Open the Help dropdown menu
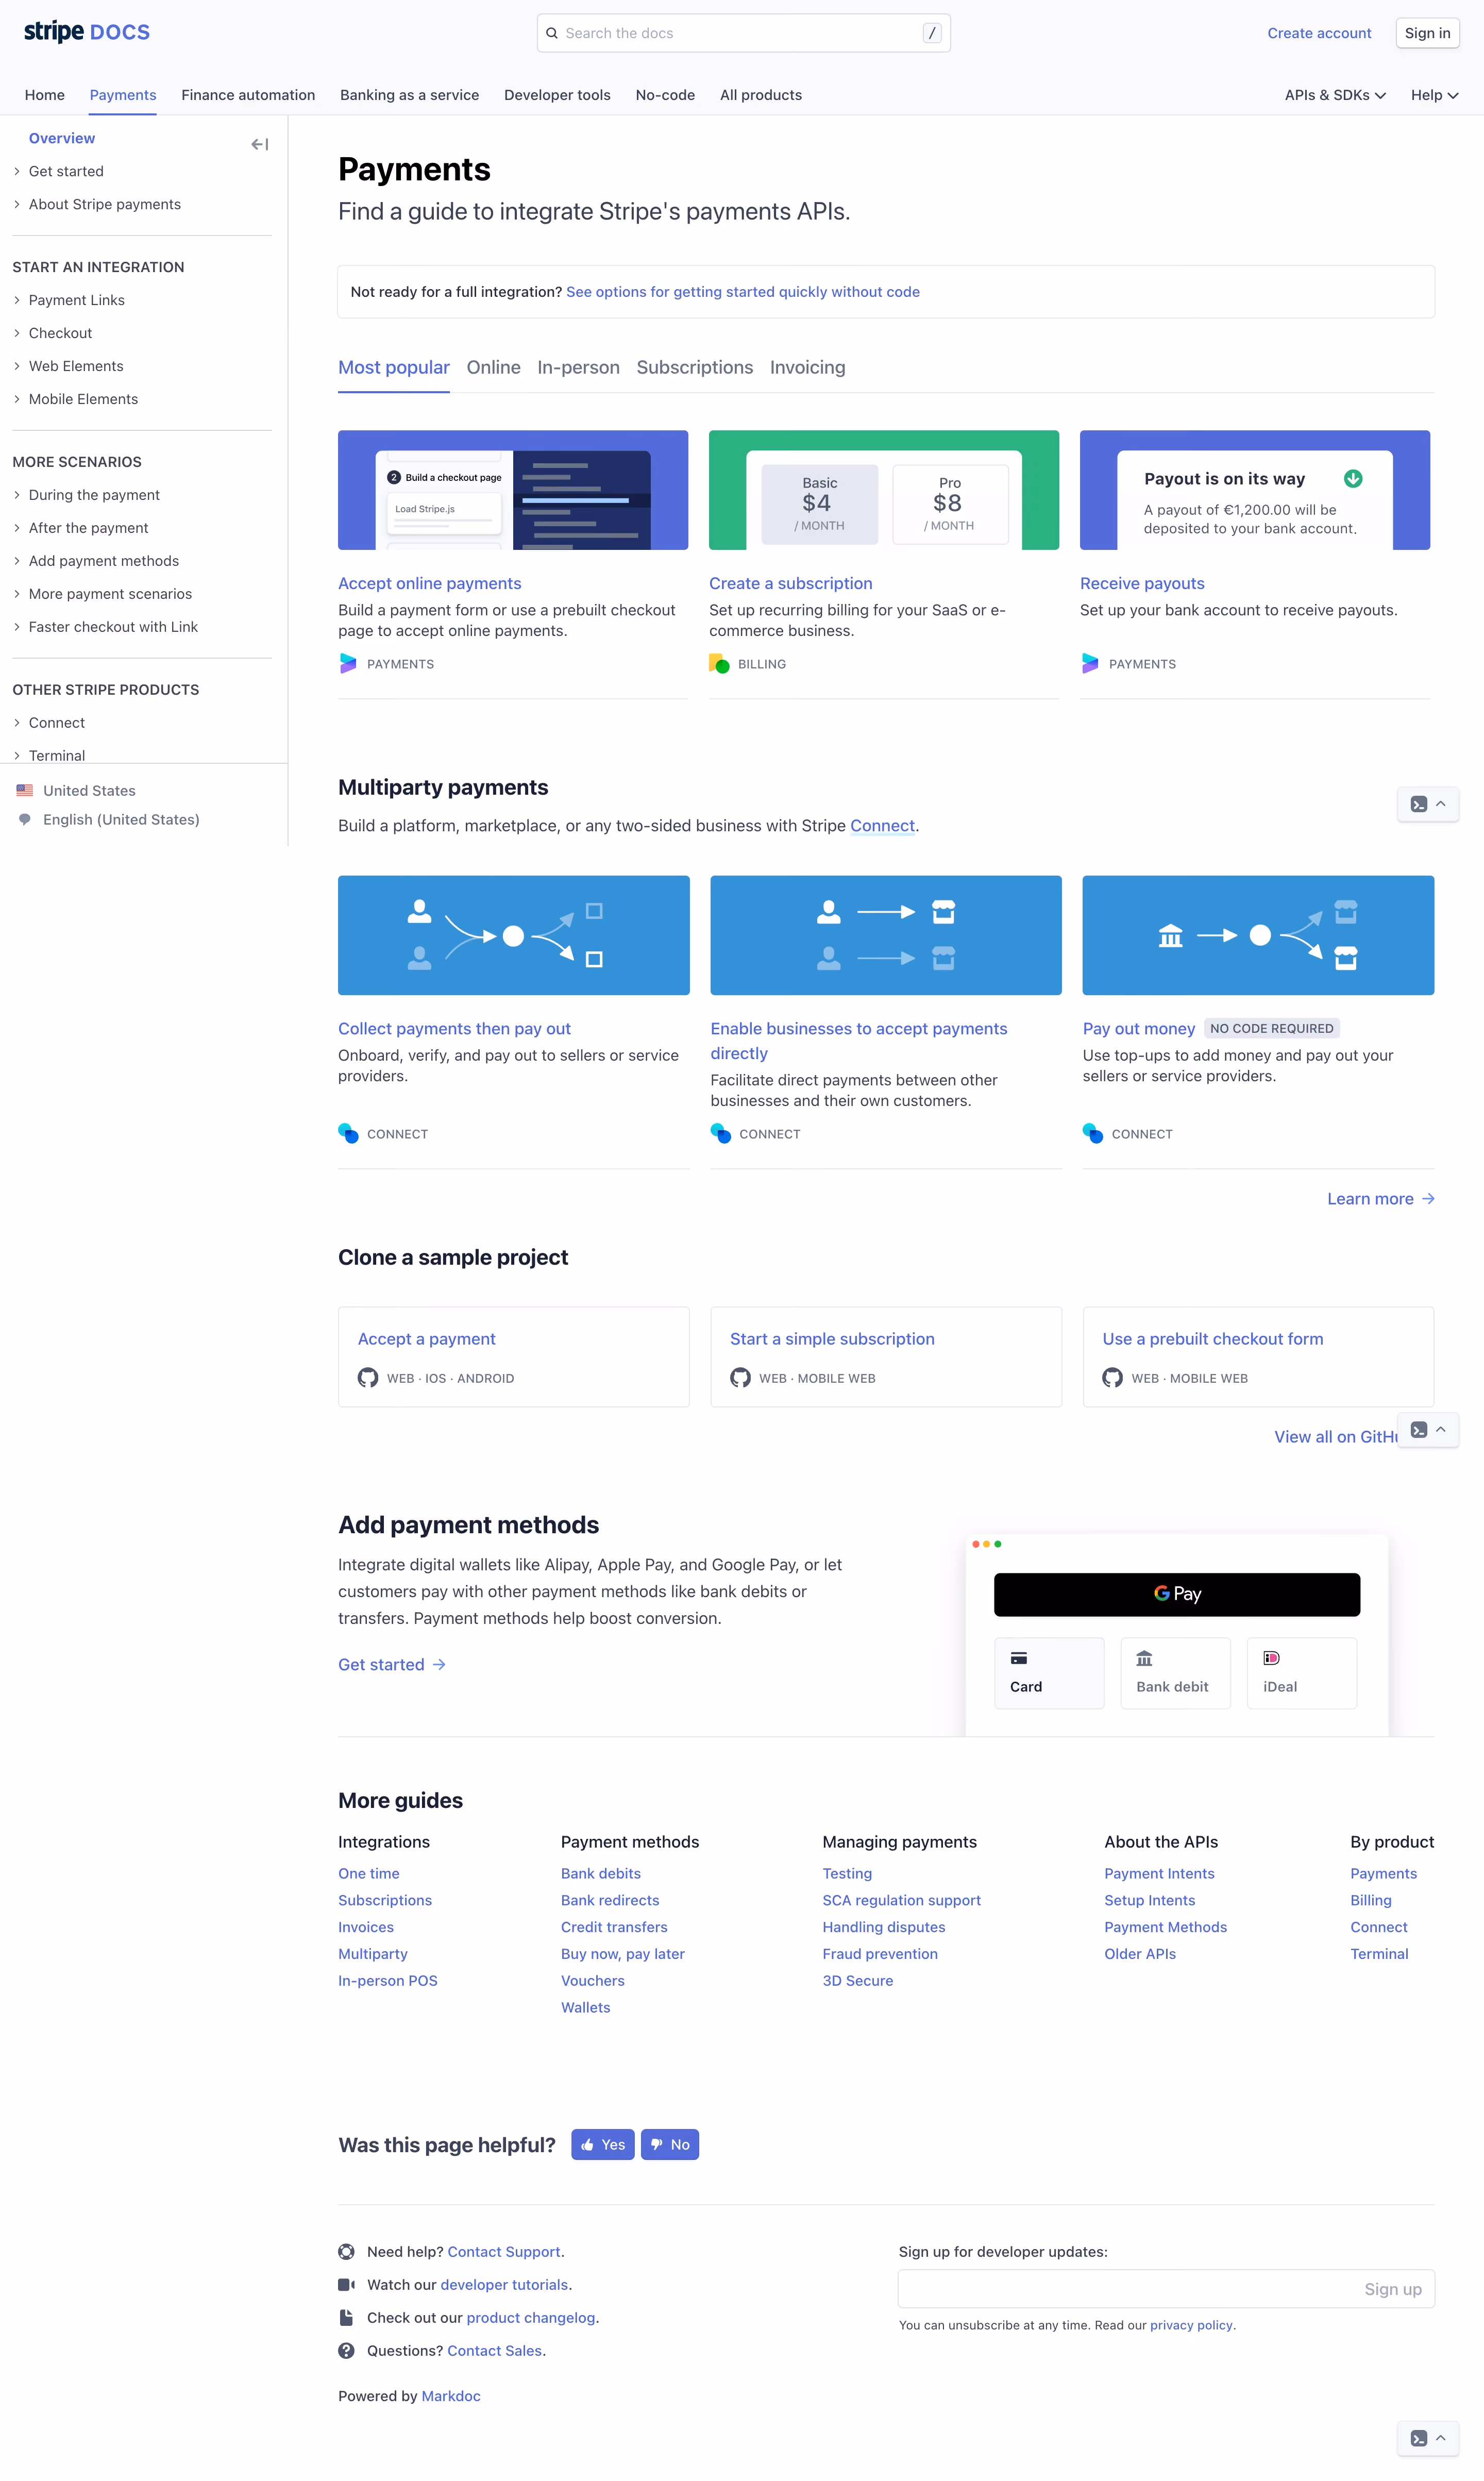Image resolution: width=1484 pixels, height=2481 pixels. point(1434,95)
